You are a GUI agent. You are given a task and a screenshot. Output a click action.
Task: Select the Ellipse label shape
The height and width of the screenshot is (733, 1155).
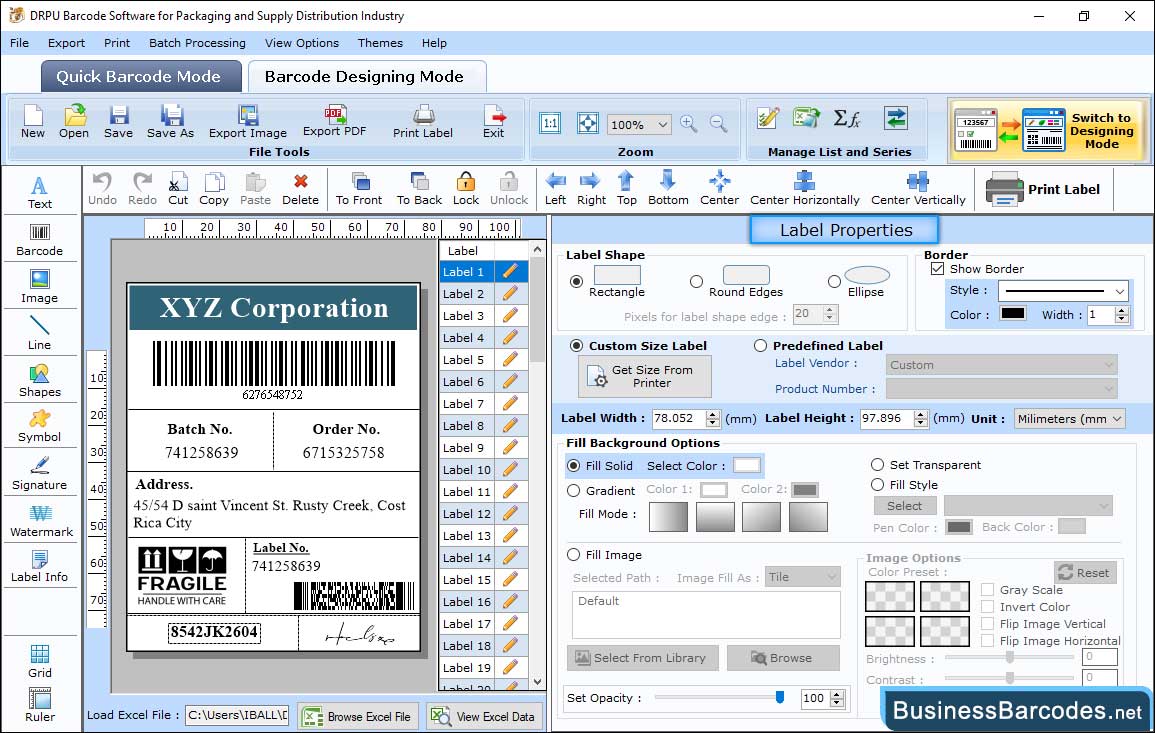click(834, 281)
